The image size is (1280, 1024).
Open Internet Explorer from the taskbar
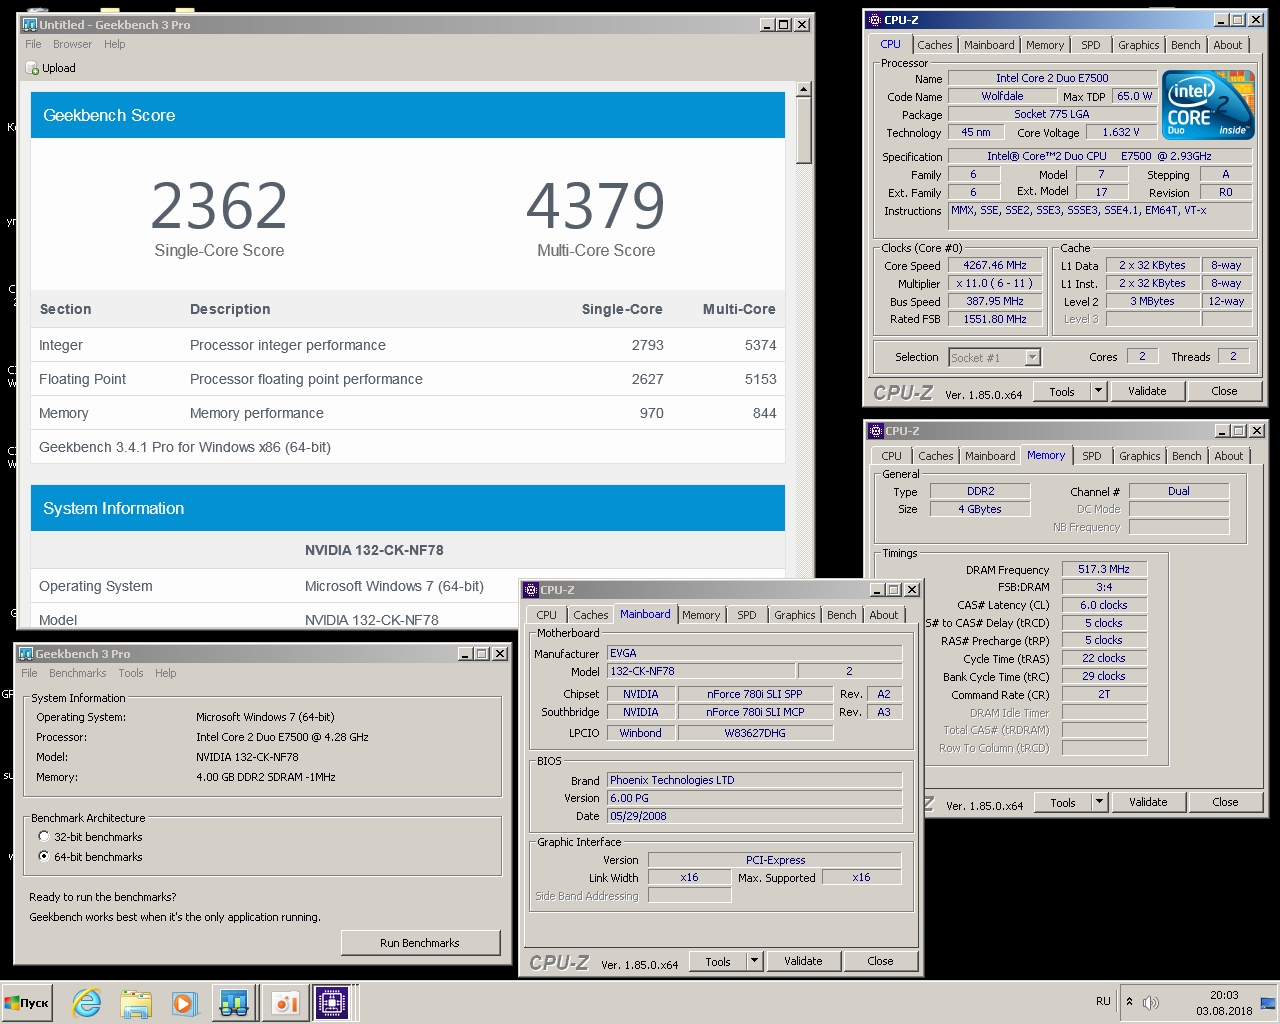pos(87,1003)
